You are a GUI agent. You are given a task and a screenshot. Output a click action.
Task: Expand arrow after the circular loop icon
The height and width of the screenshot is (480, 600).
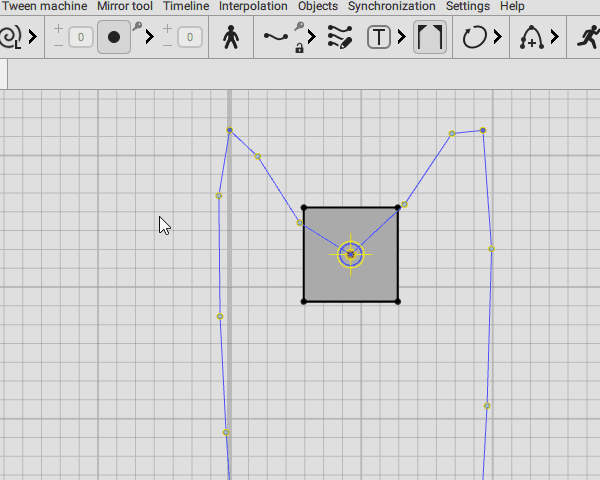point(497,38)
